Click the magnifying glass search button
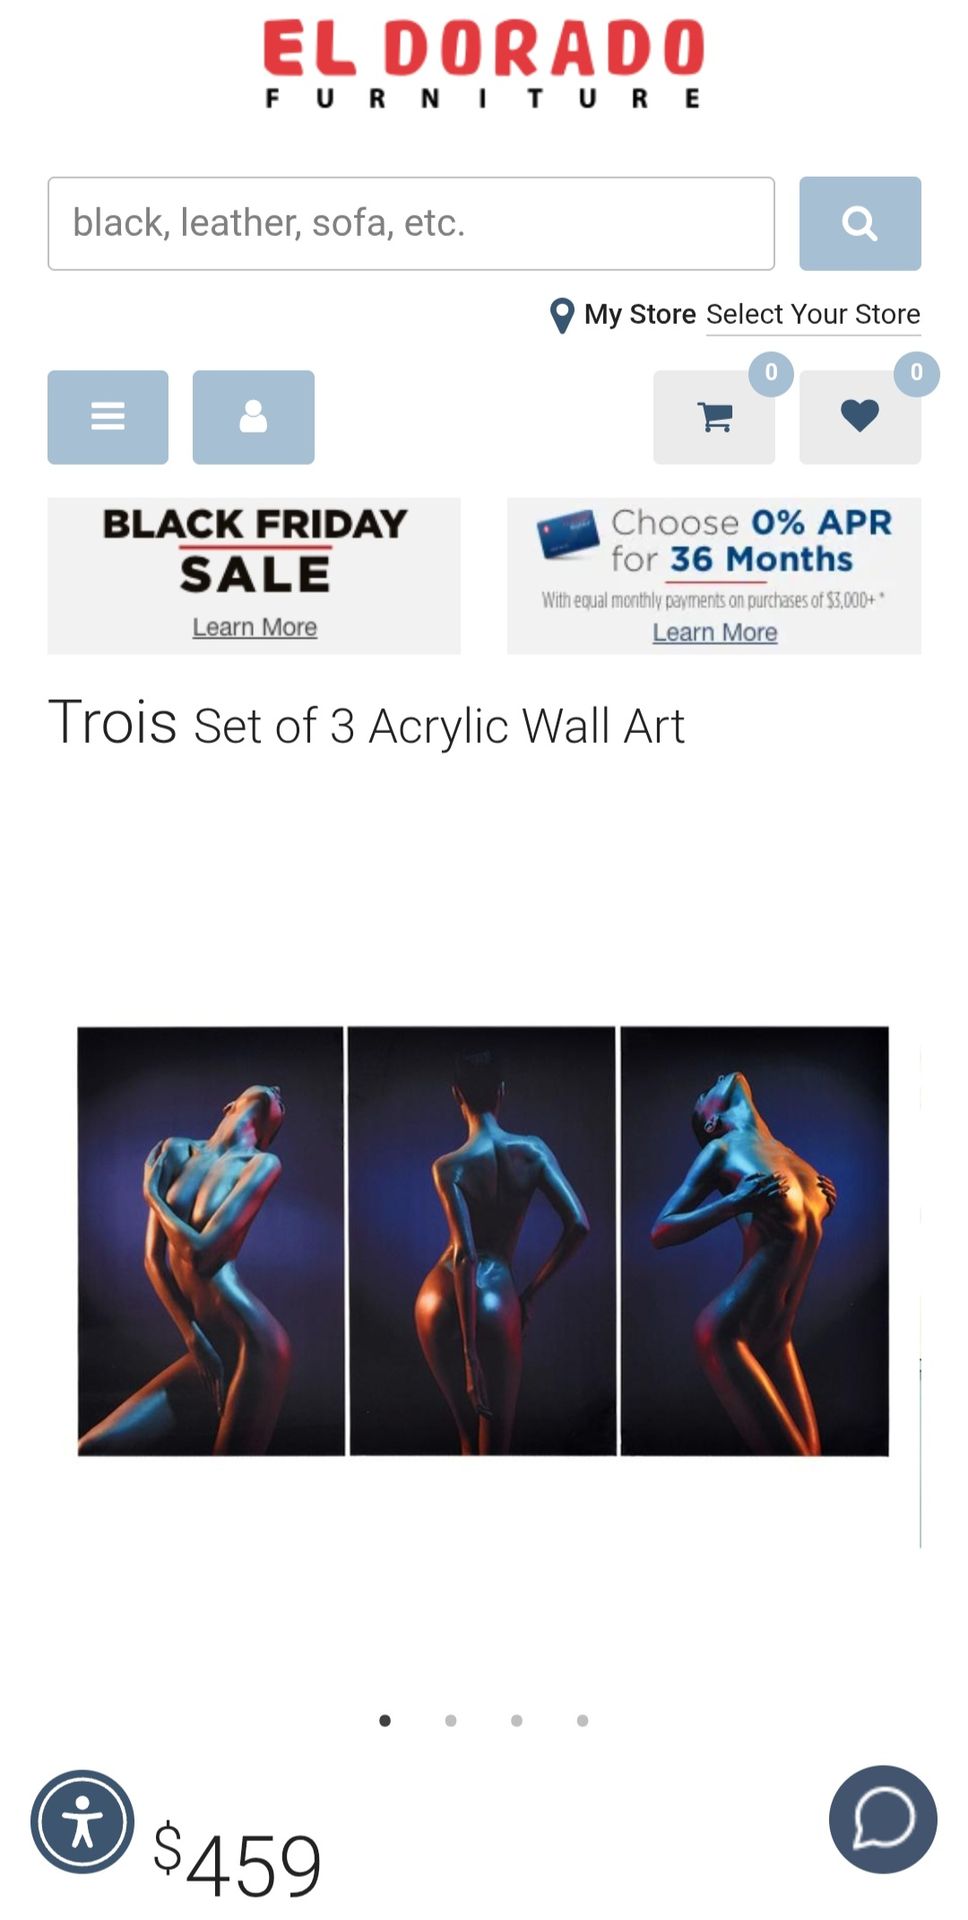Viewport: 968px width, 1920px height. [x=859, y=223]
